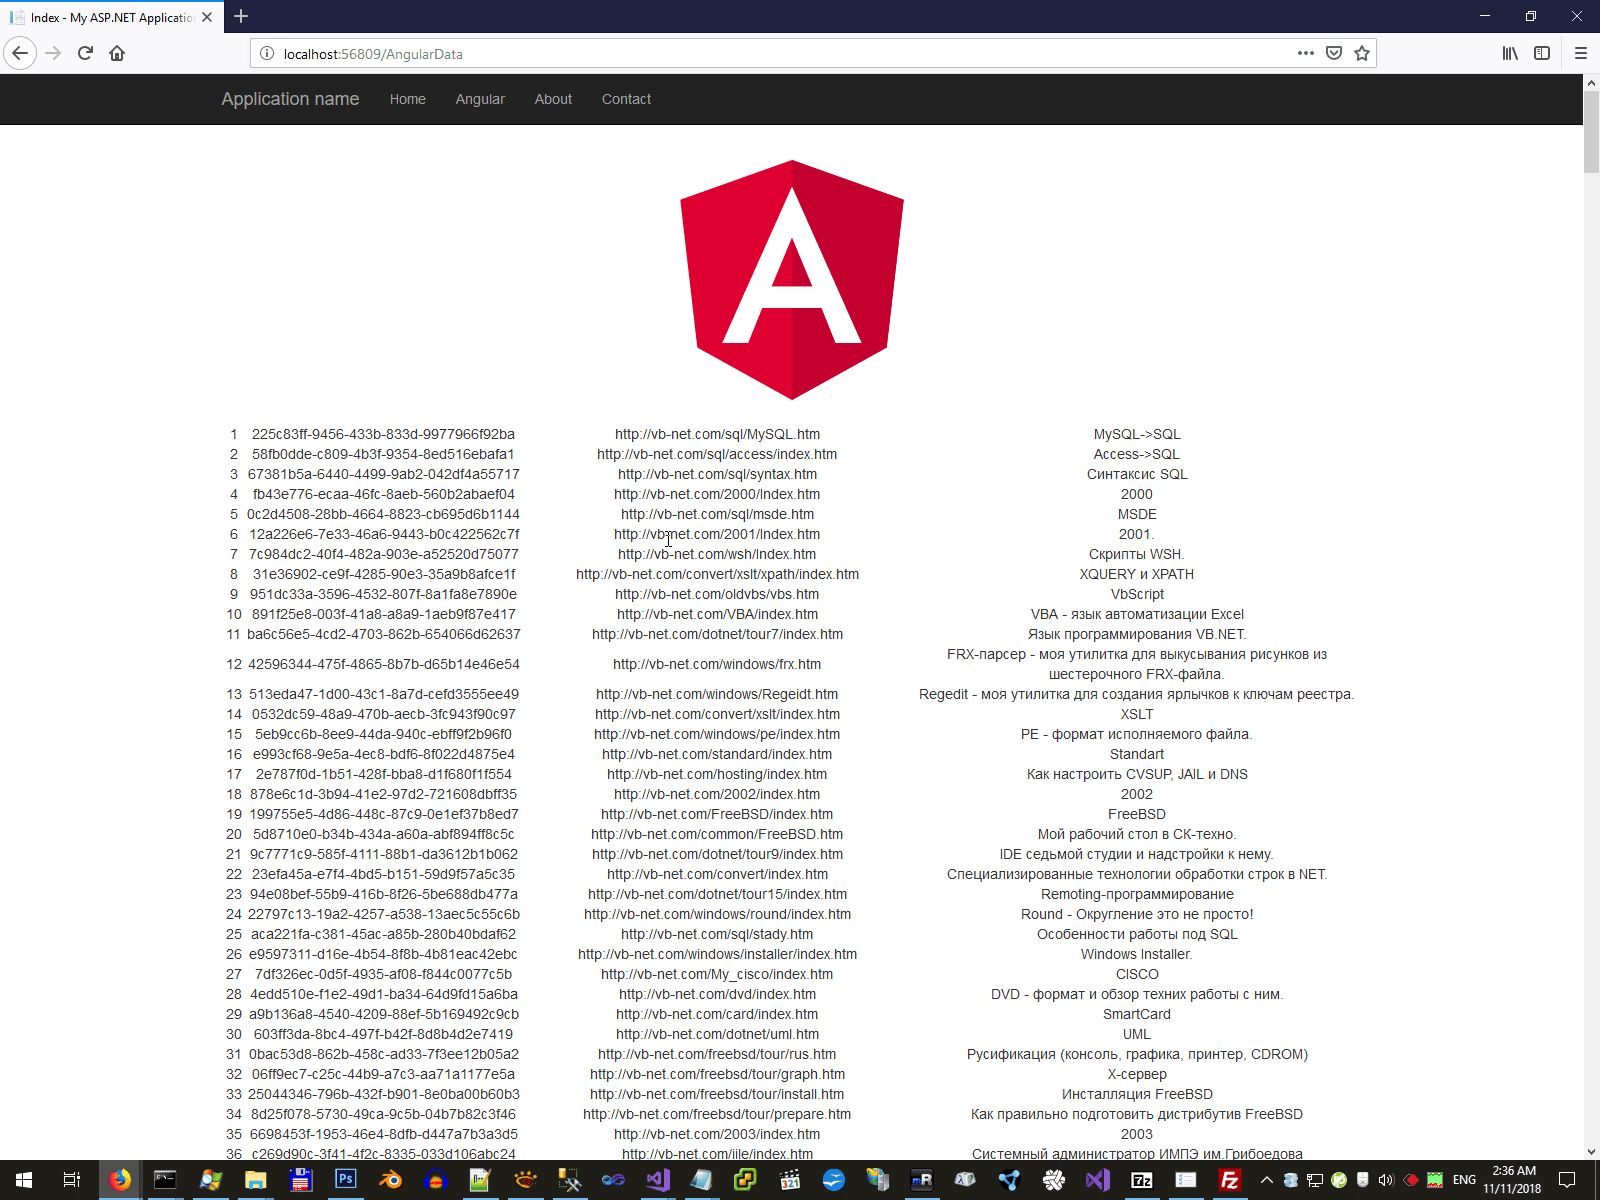Open page actions three-dot menu
This screenshot has height=1200, width=1600.
[1306, 53]
